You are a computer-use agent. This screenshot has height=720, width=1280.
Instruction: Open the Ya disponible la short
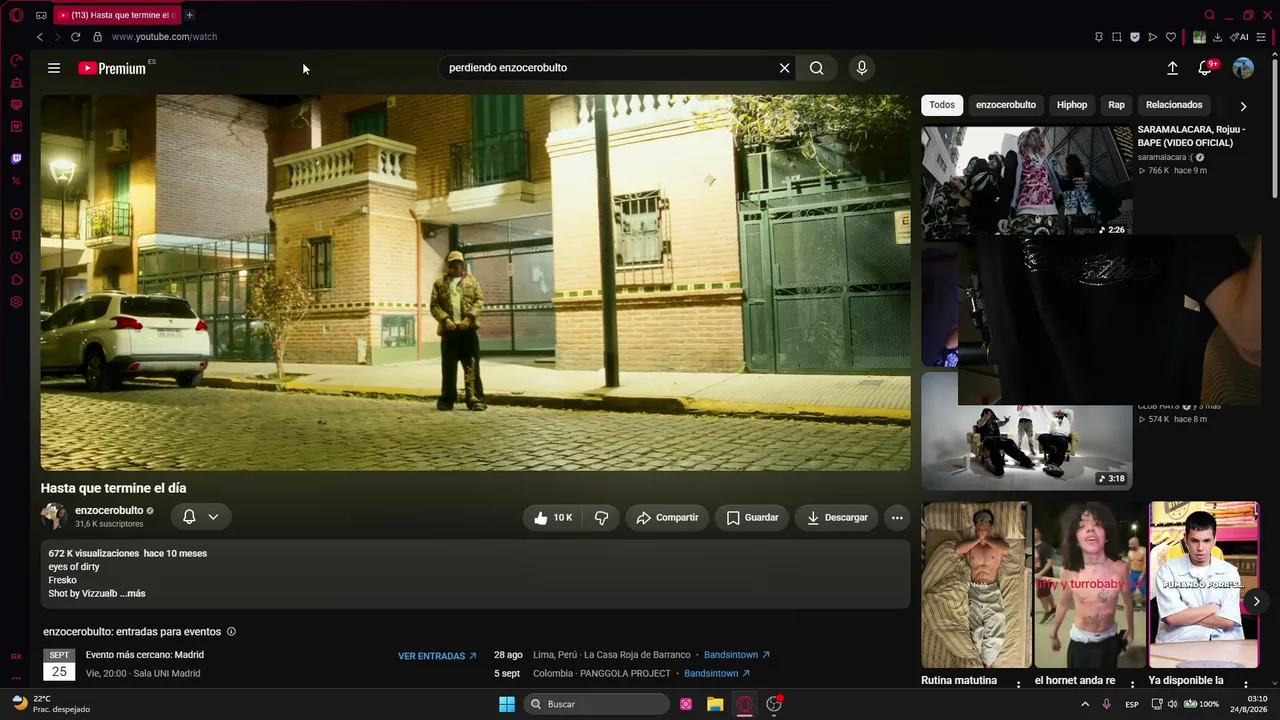pos(1204,585)
